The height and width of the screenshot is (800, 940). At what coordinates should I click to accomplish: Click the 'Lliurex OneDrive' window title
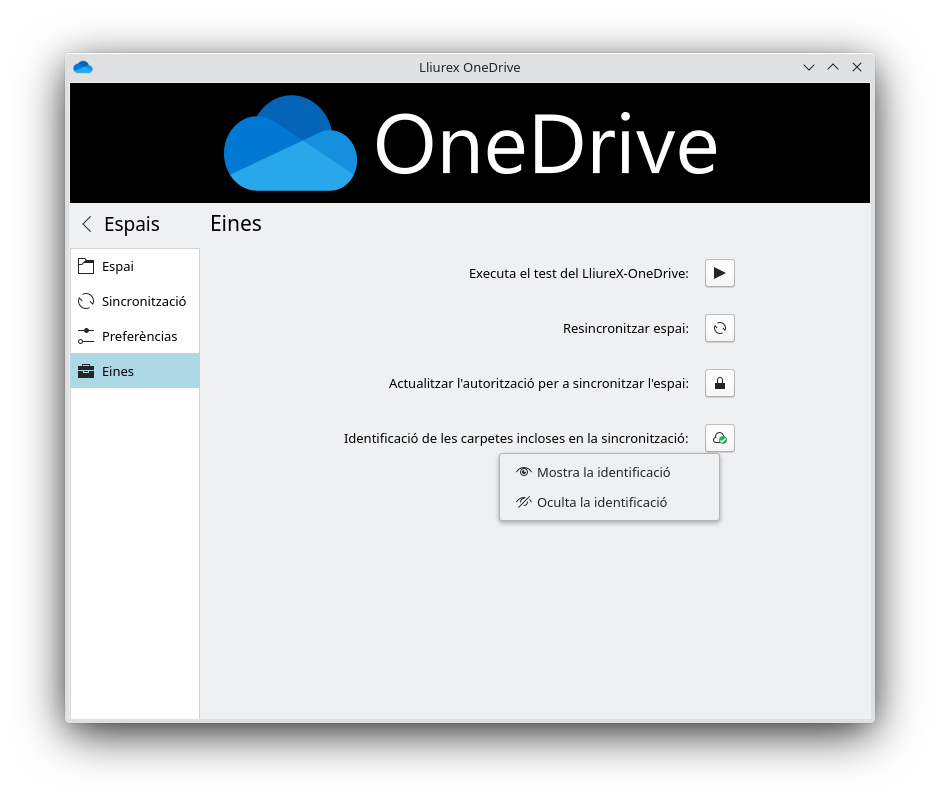[469, 67]
